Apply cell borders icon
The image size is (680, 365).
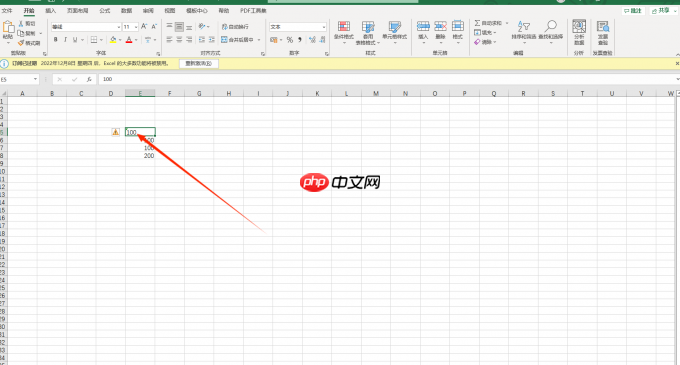94,40
